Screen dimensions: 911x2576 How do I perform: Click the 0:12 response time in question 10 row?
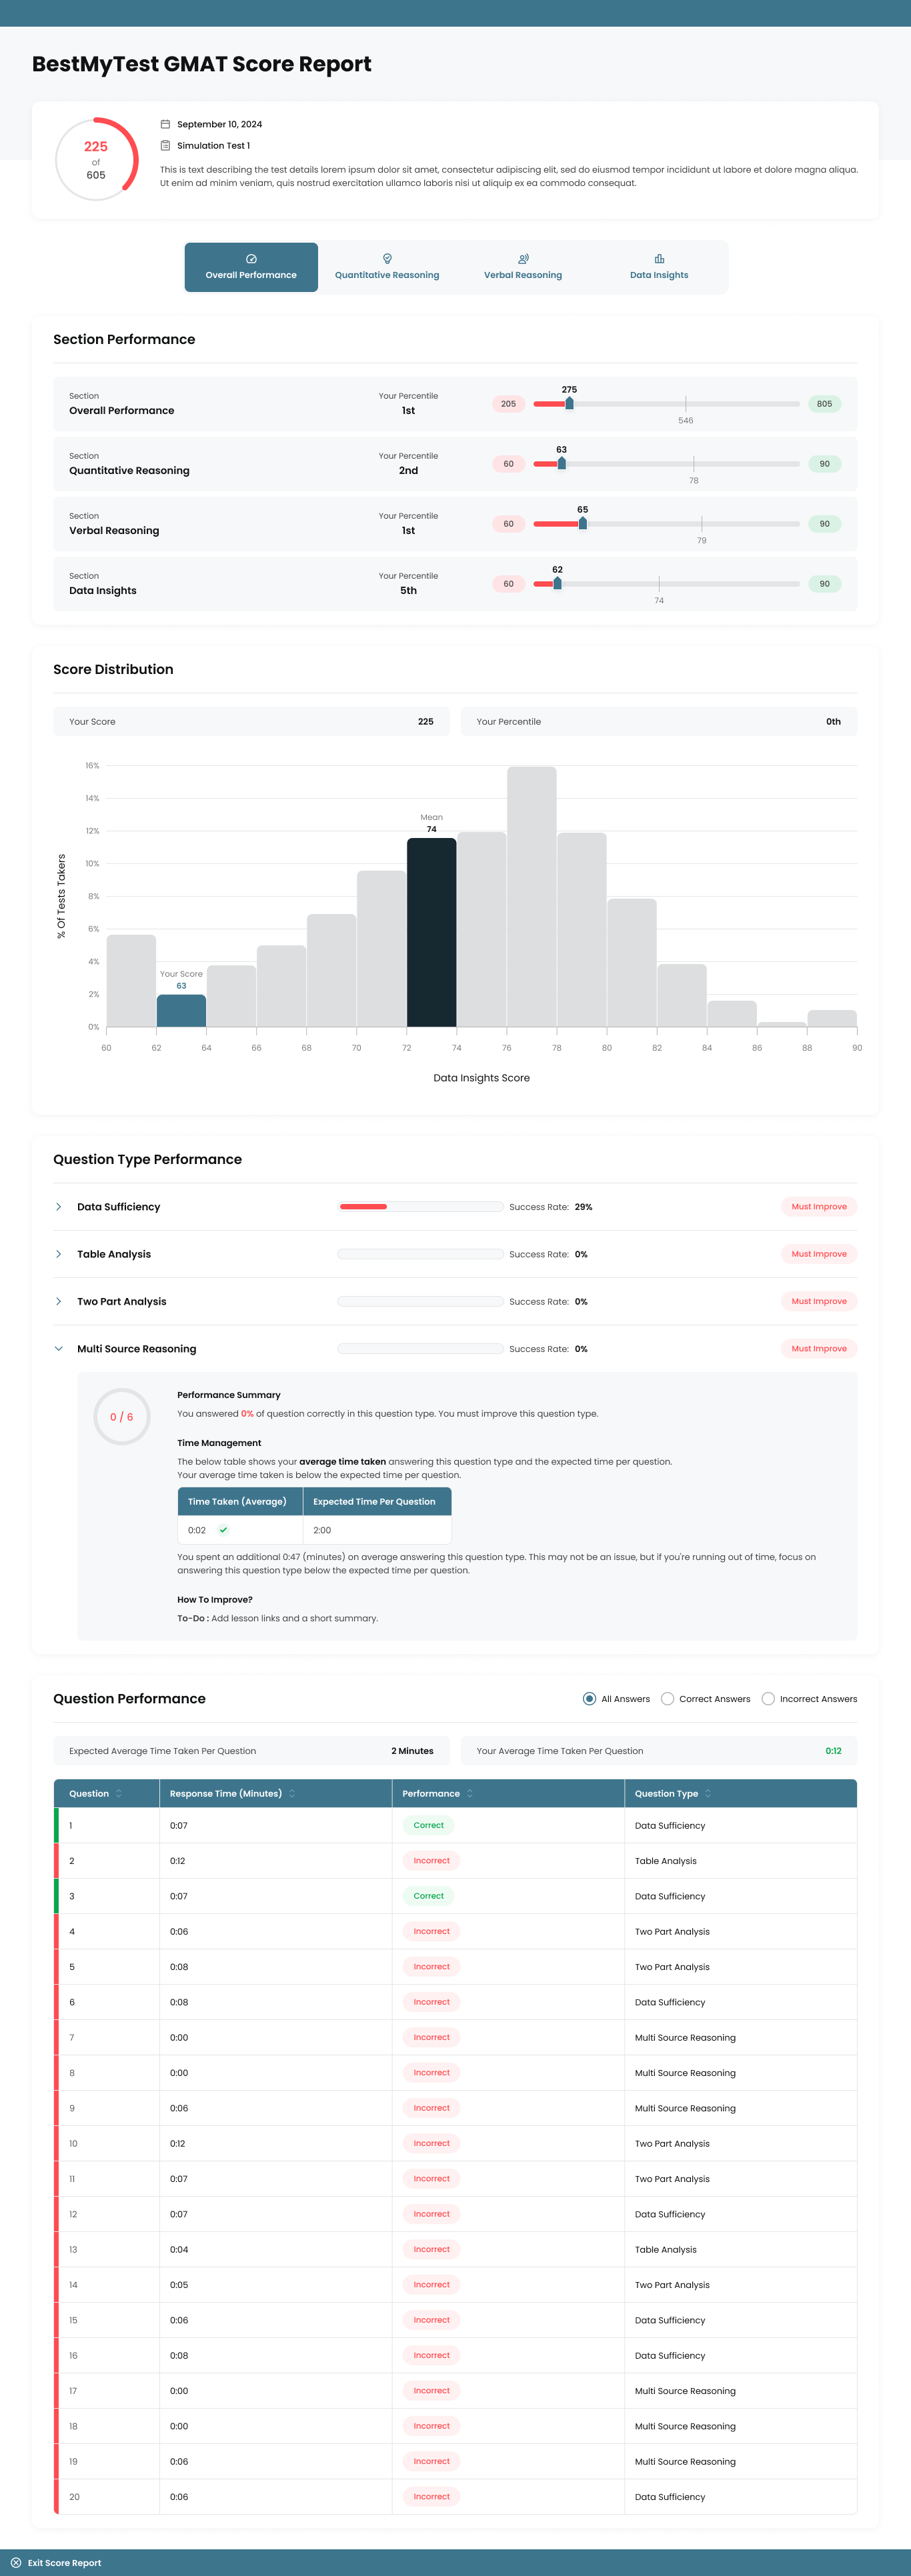coord(178,2143)
